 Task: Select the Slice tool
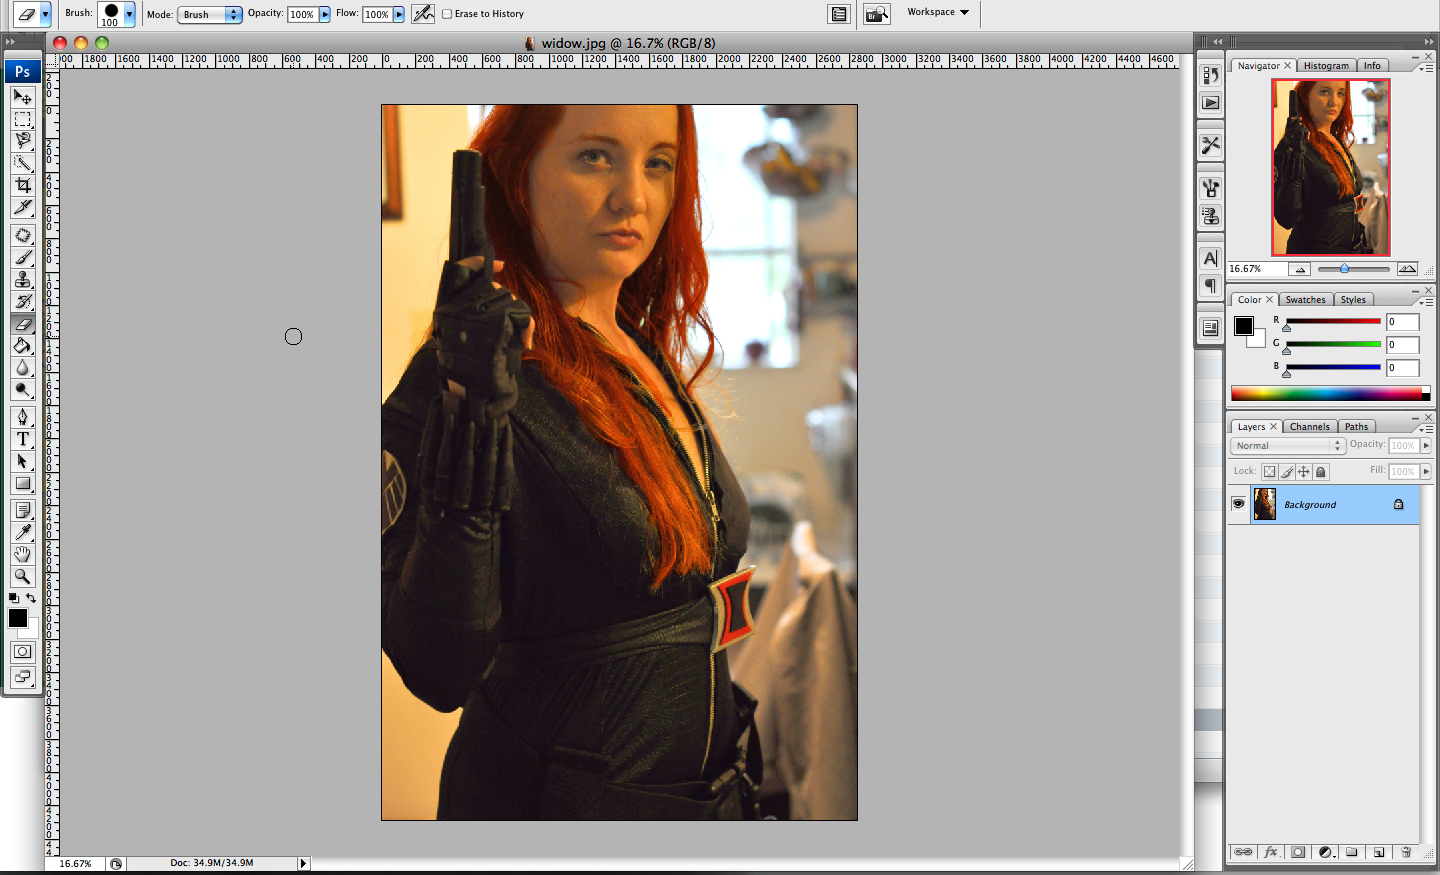tap(22, 207)
